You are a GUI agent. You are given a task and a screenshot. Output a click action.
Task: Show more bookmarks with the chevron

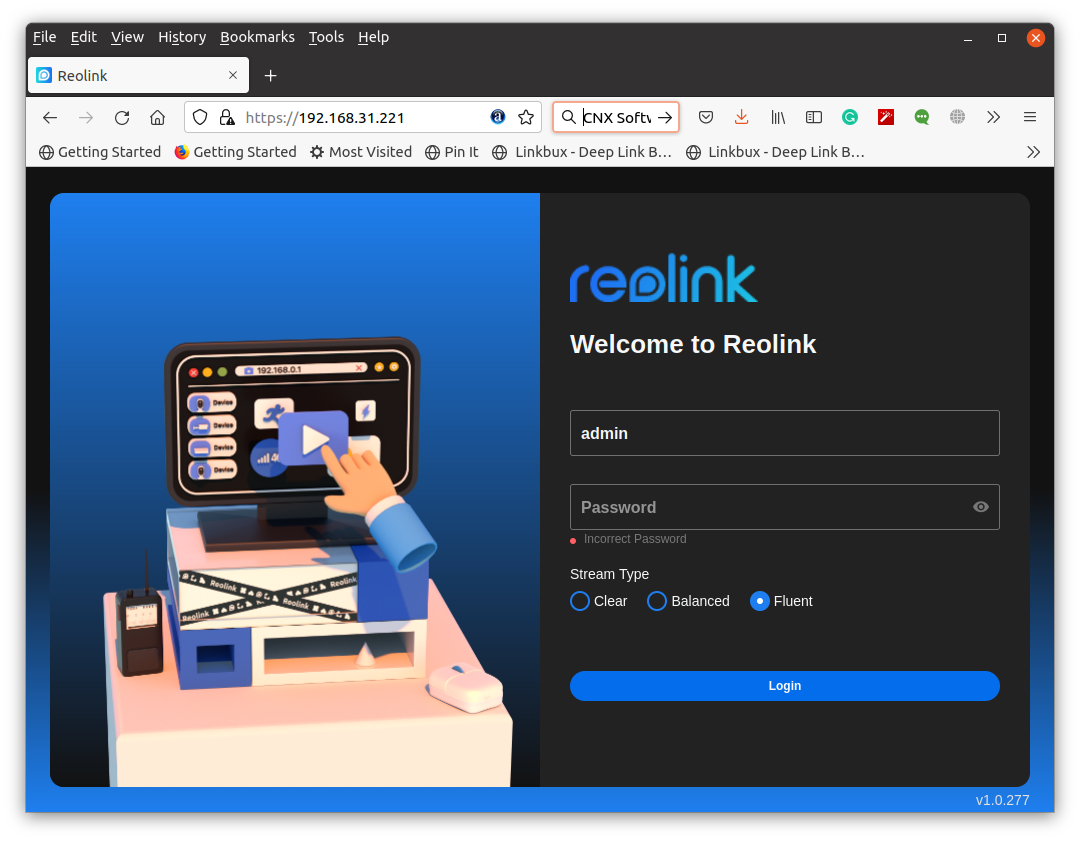1033,152
